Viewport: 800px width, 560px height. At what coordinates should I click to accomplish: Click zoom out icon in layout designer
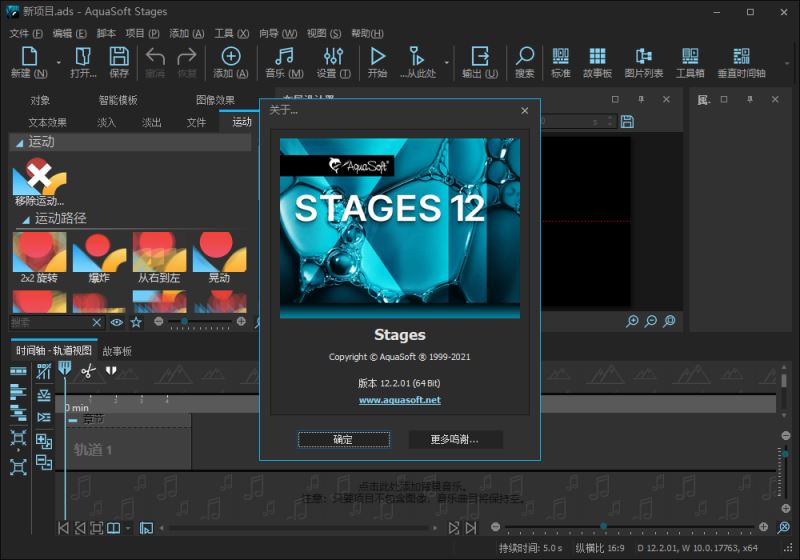click(651, 321)
